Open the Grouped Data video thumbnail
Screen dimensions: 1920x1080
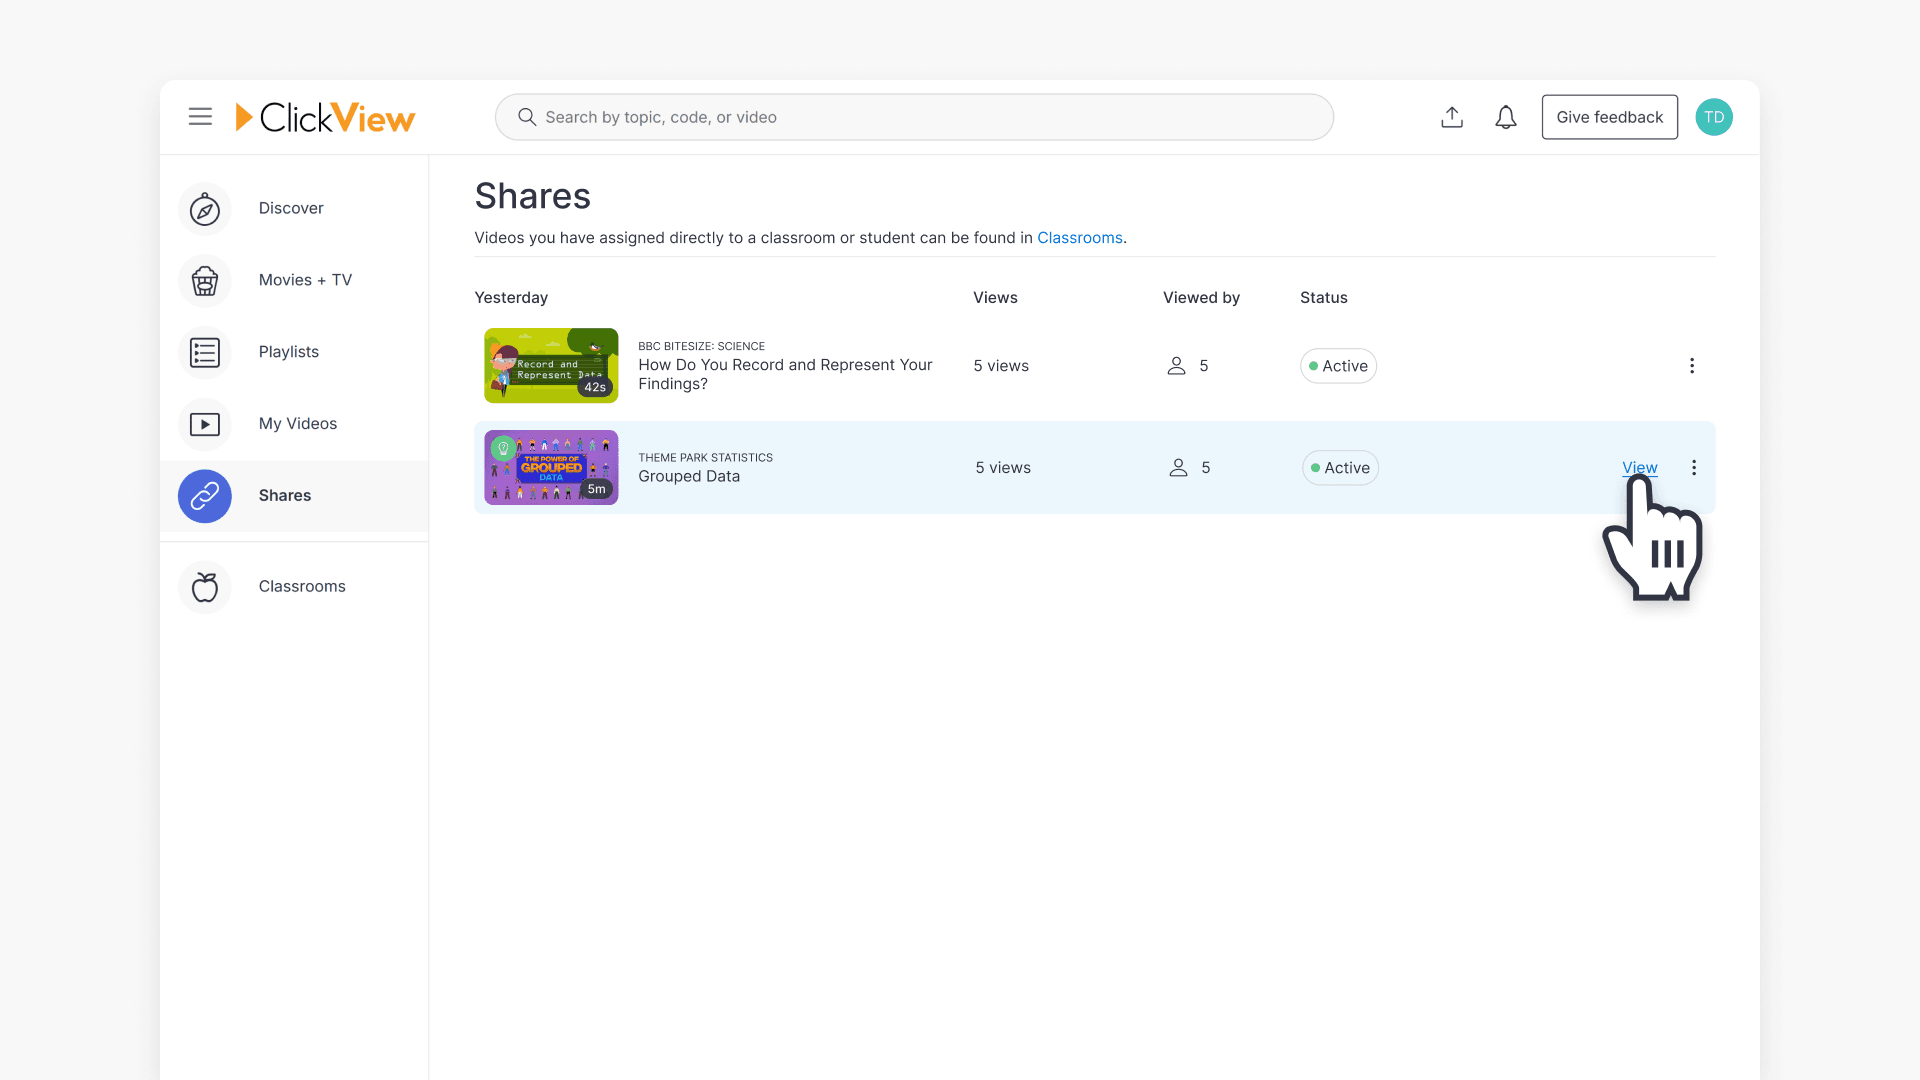[550, 467]
